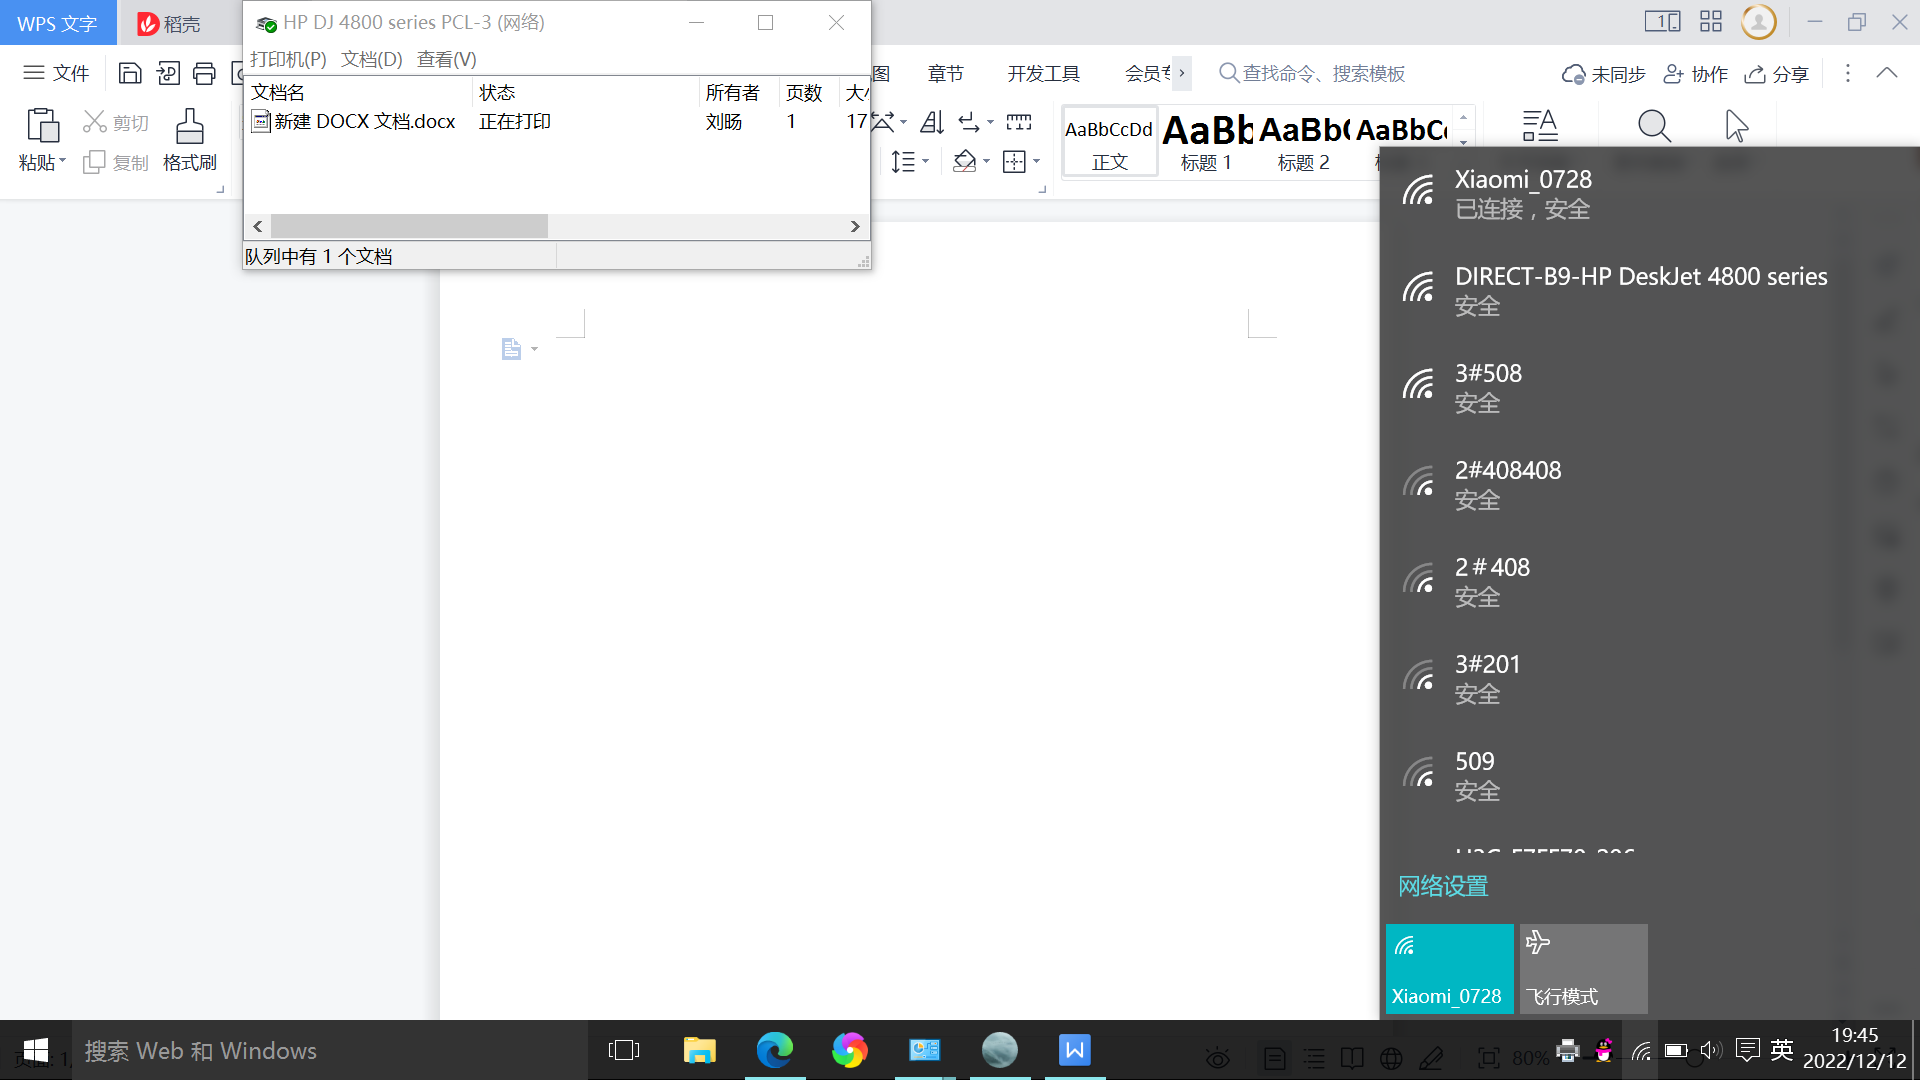Open the 打印机(P) menu in print queue

pos(288,59)
